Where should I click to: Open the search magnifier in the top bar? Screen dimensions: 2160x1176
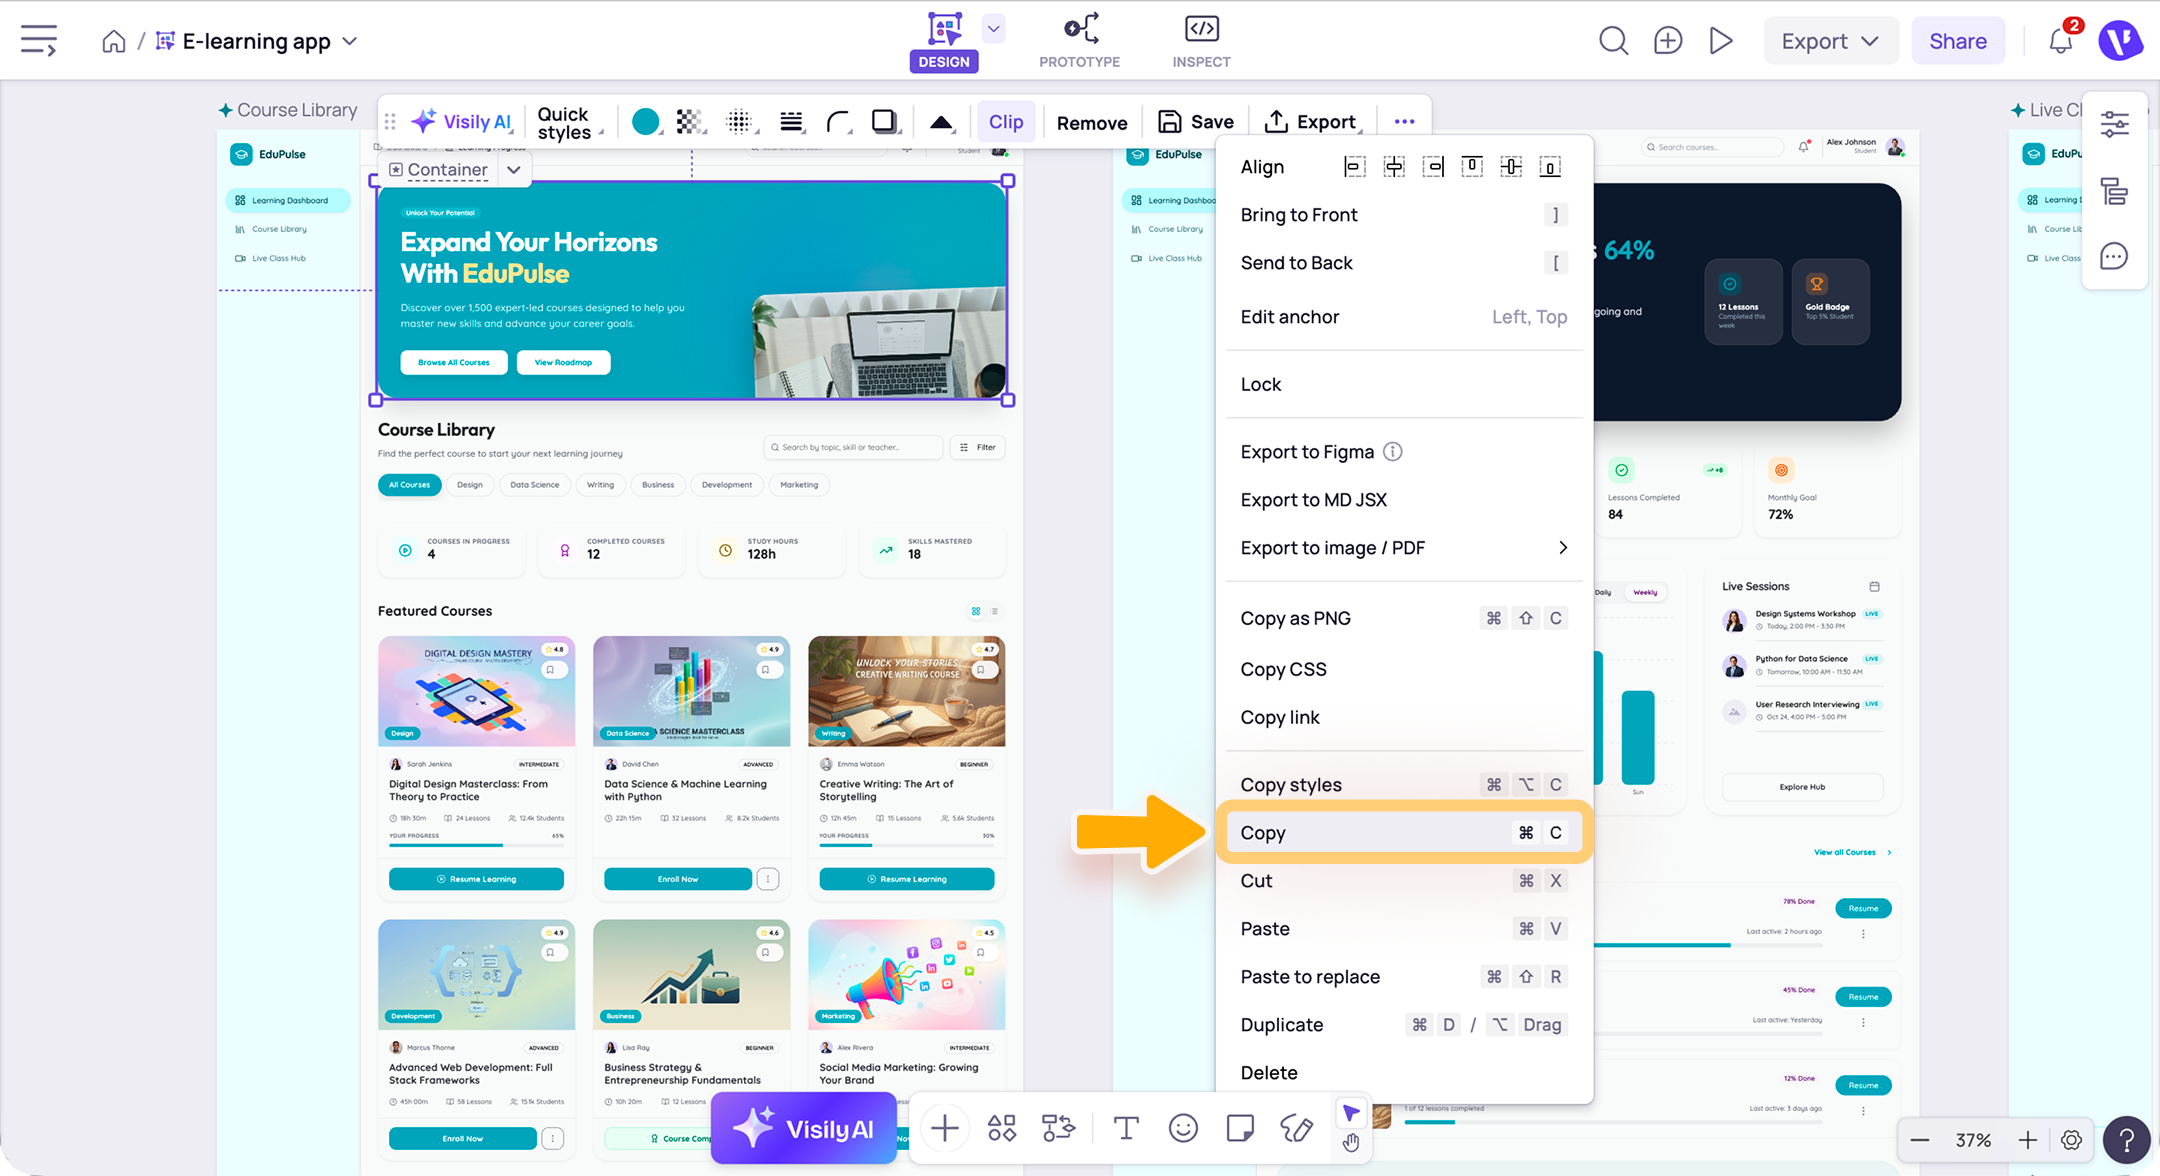coord(1613,41)
